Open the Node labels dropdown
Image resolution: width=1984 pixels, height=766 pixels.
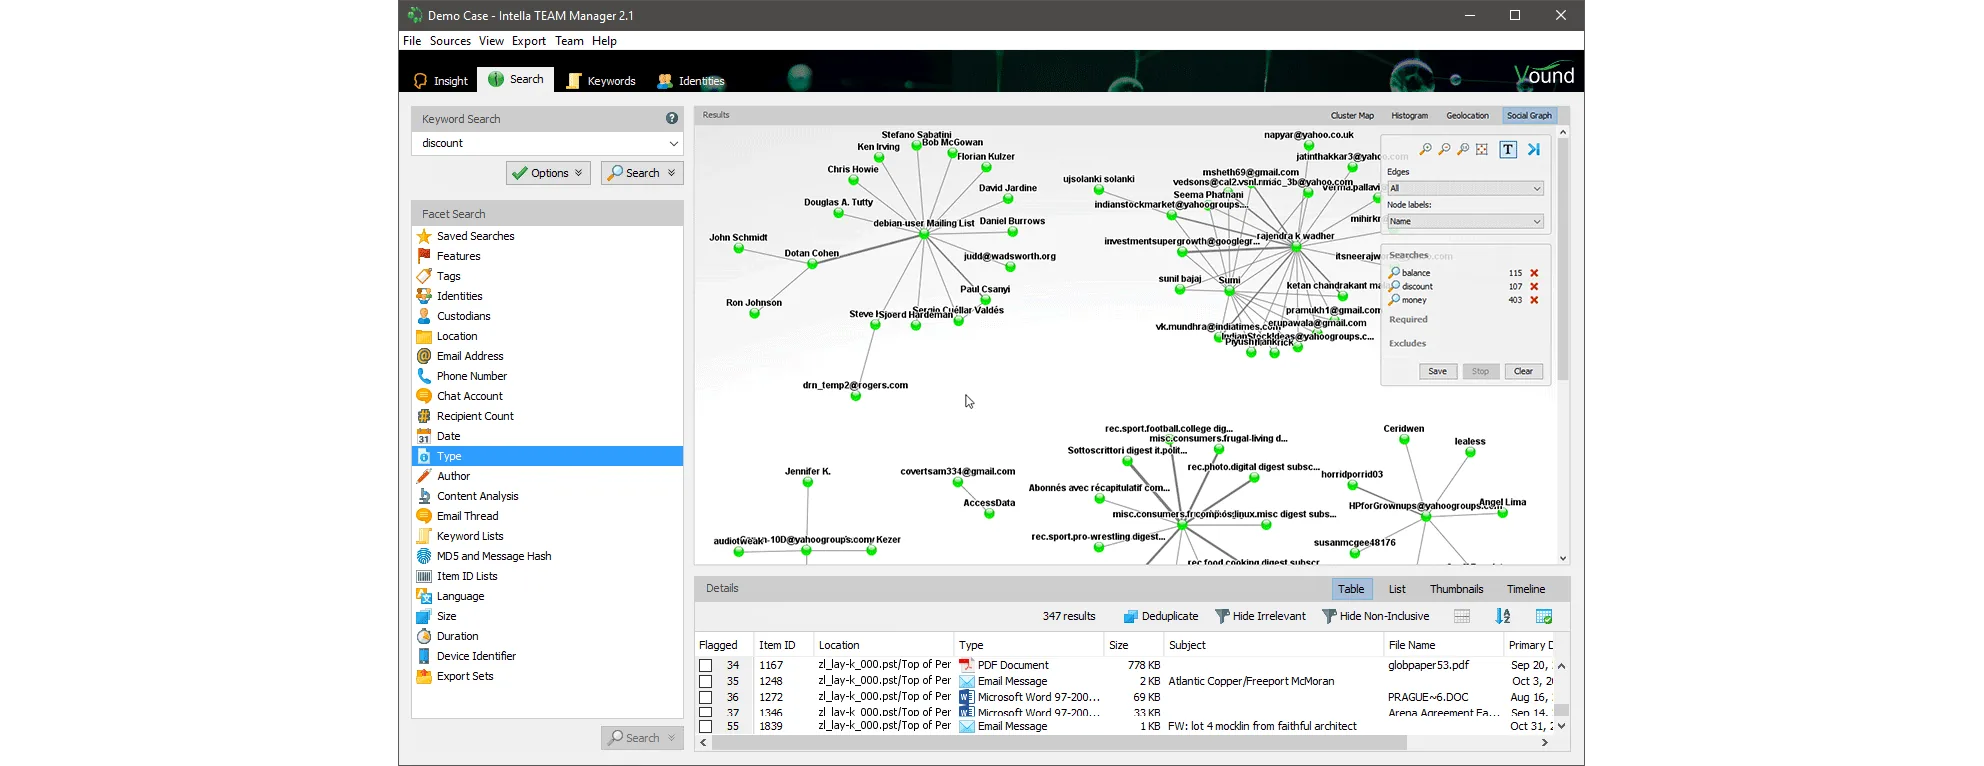click(1465, 221)
